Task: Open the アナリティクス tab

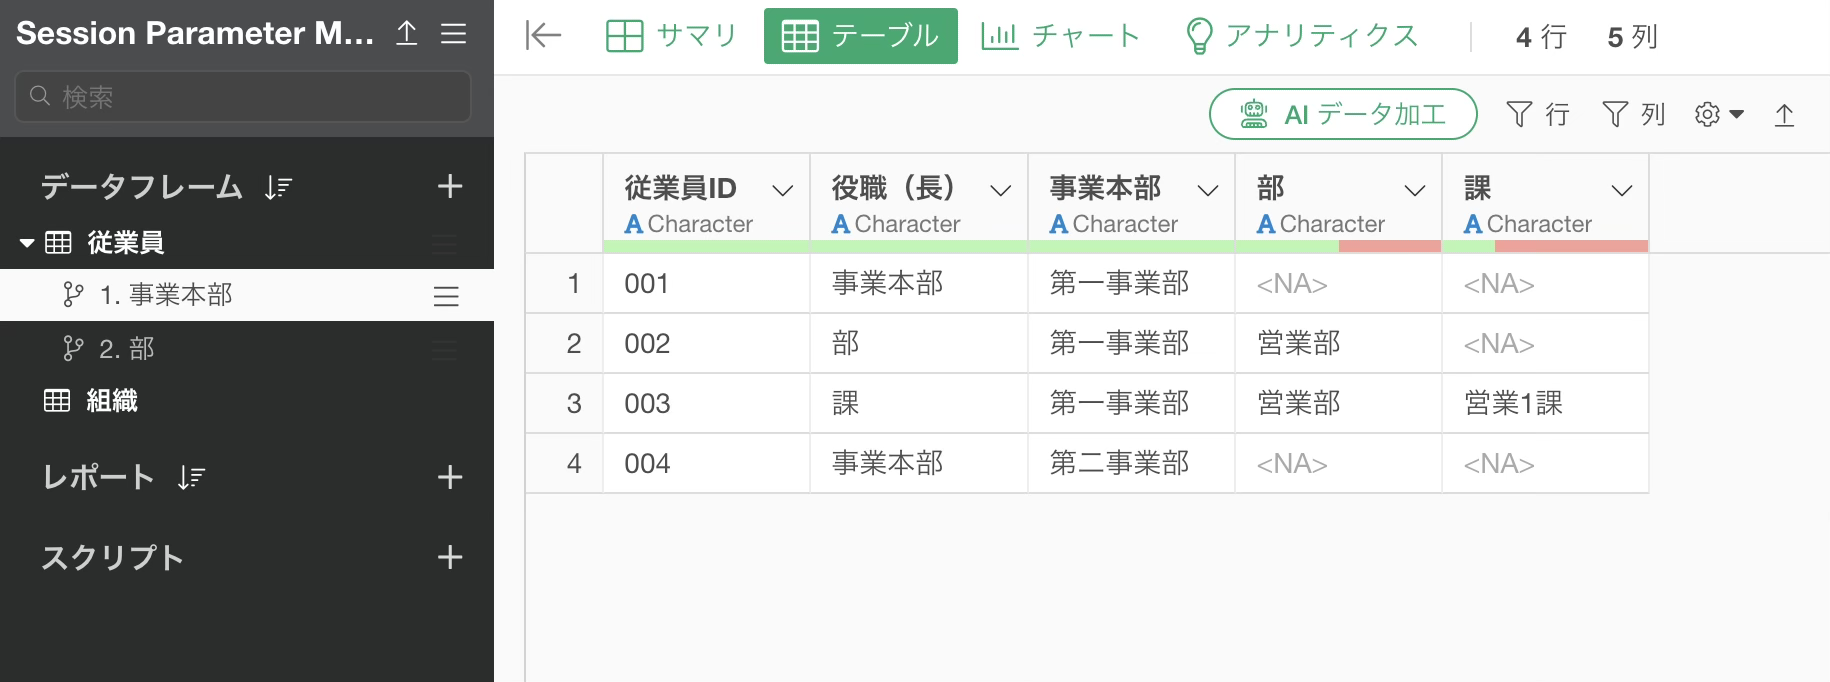Action: pyautogui.click(x=1301, y=36)
